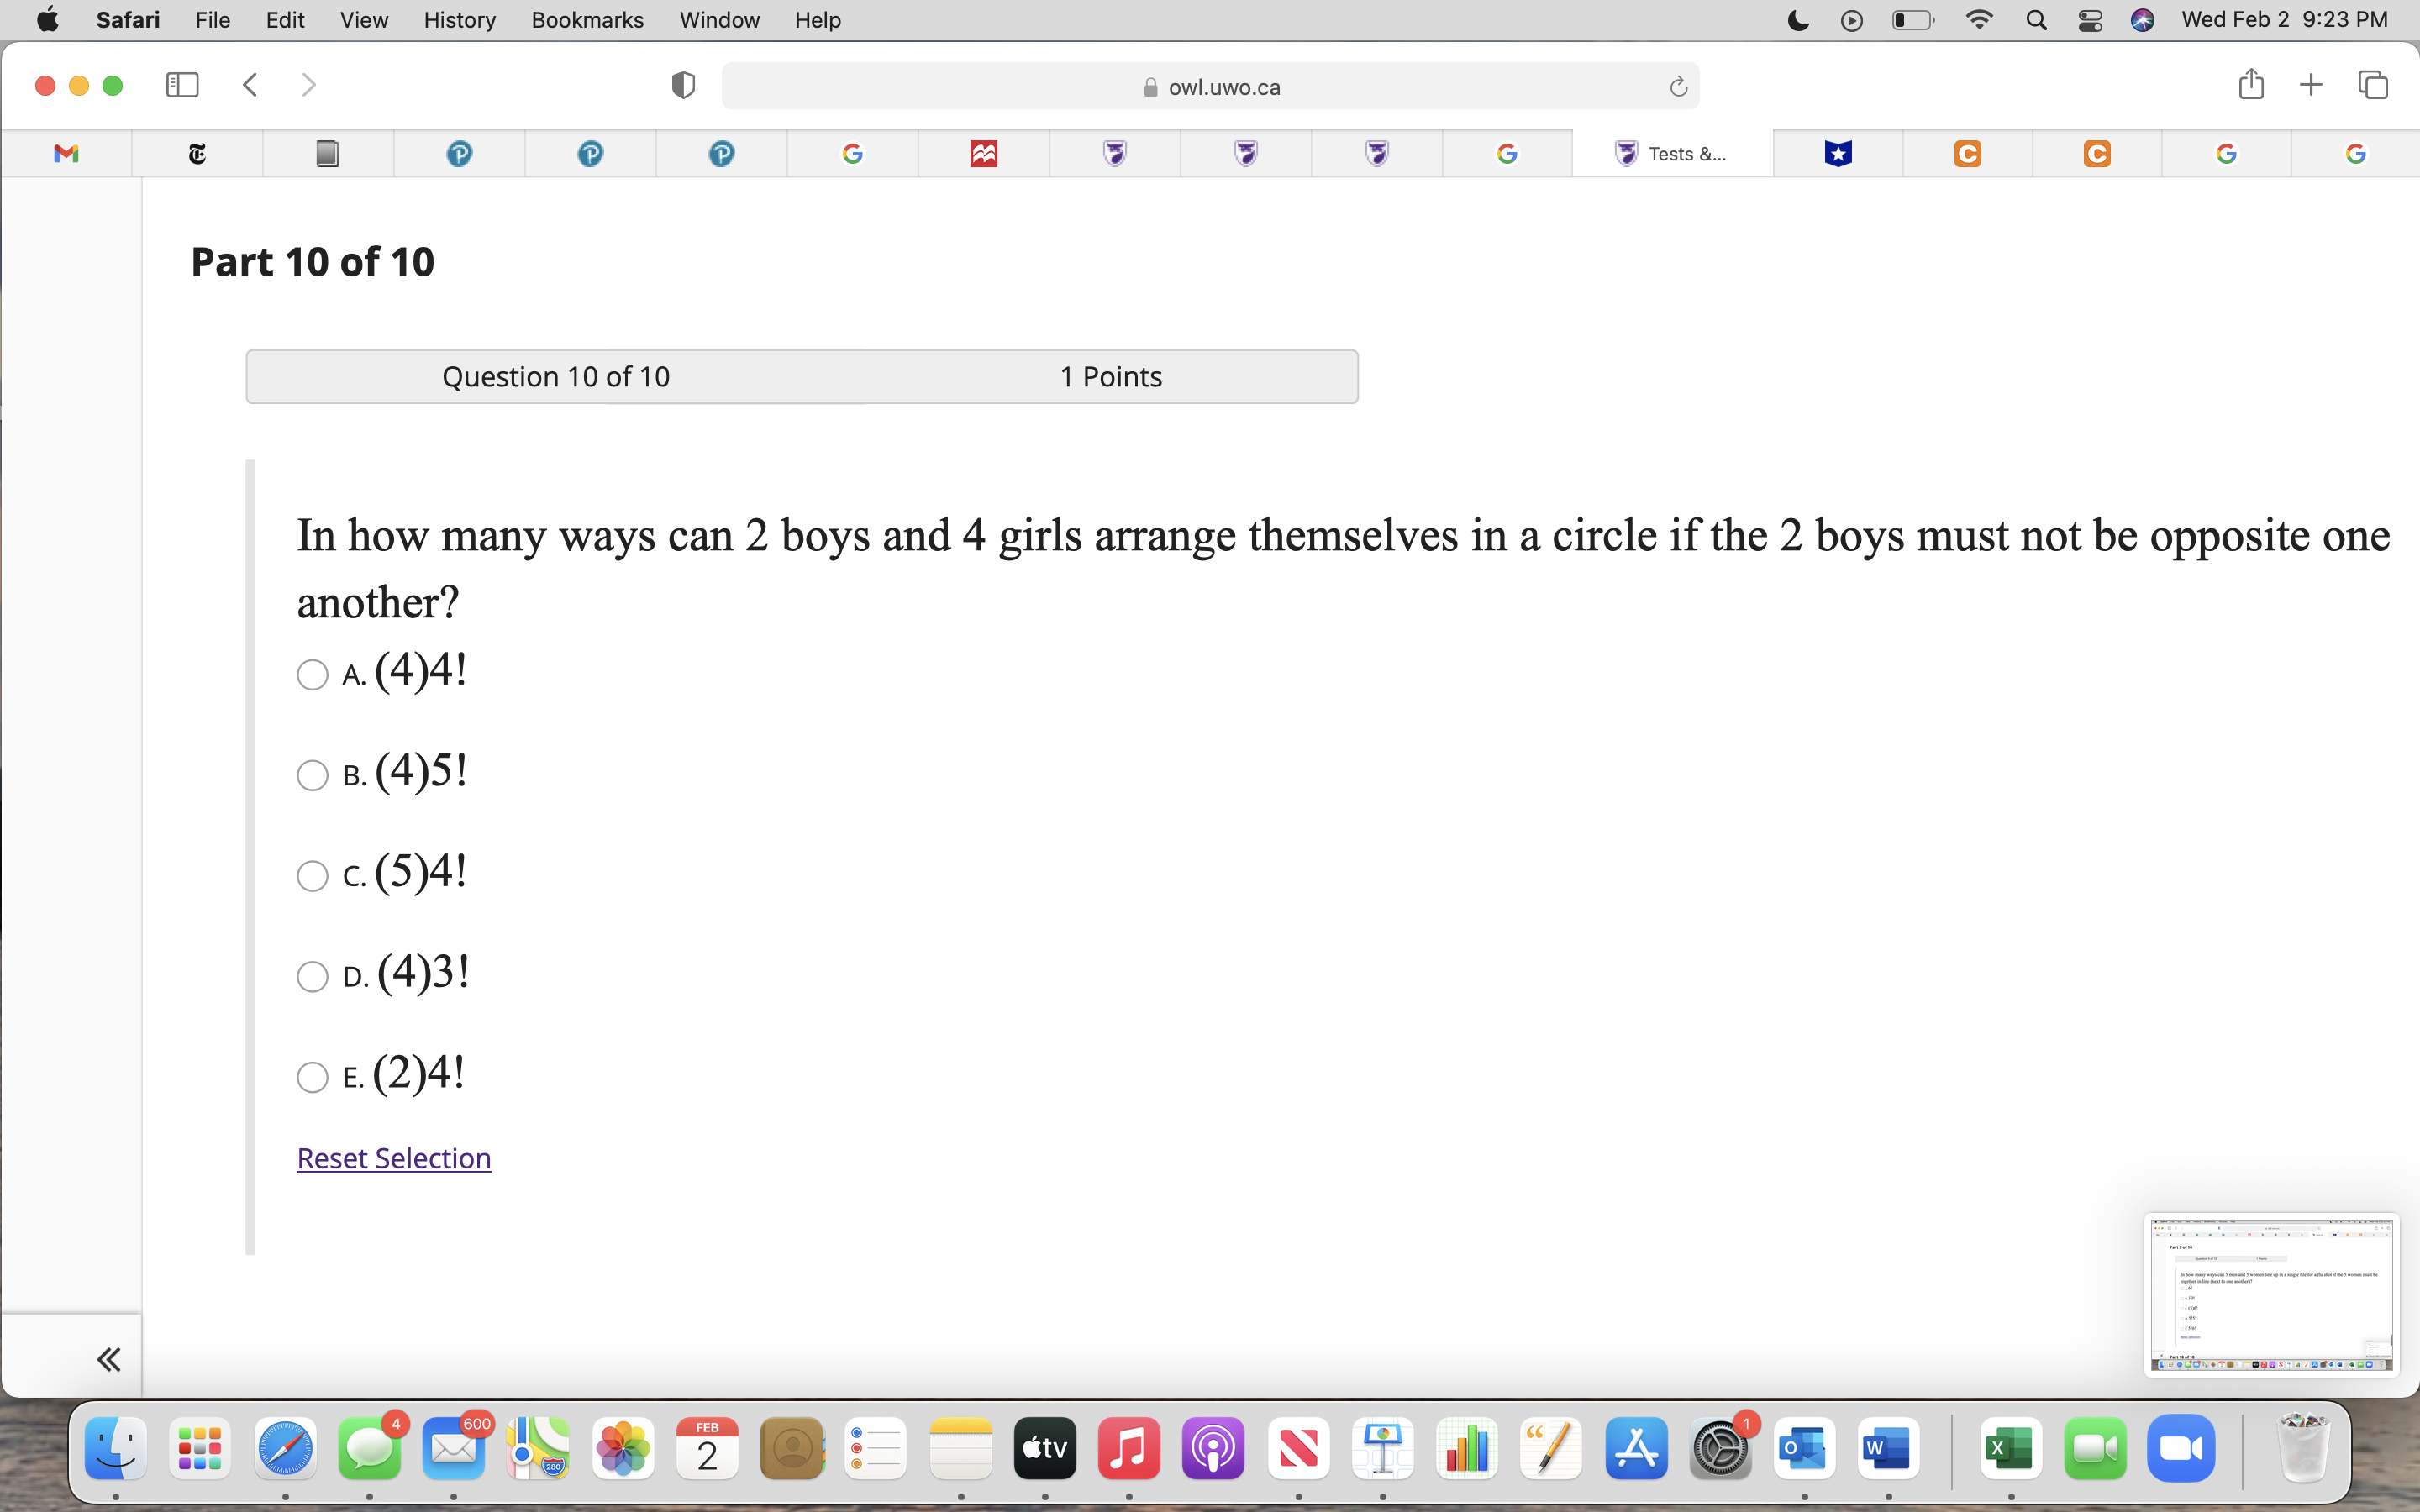Open the New York Times bookmark
The image size is (2420, 1512).
click(x=196, y=153)
